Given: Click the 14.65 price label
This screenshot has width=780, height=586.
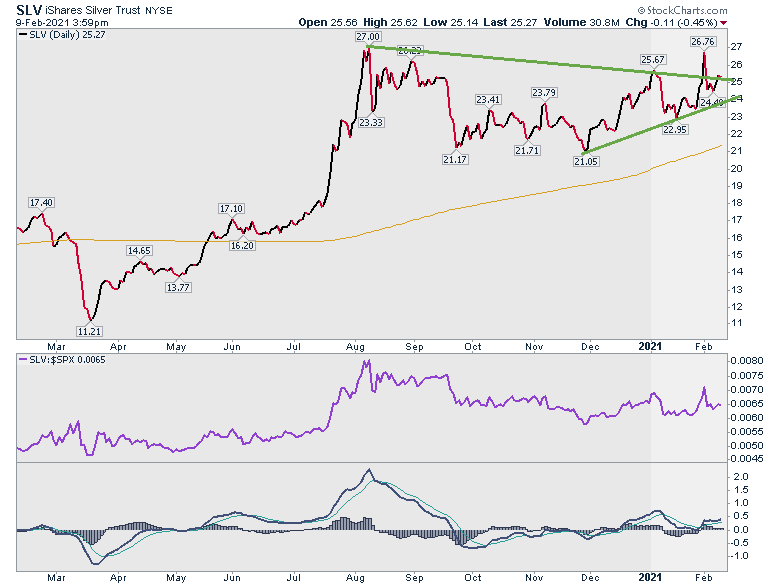Looking at the screenshot, I should [x=139, y=251].
